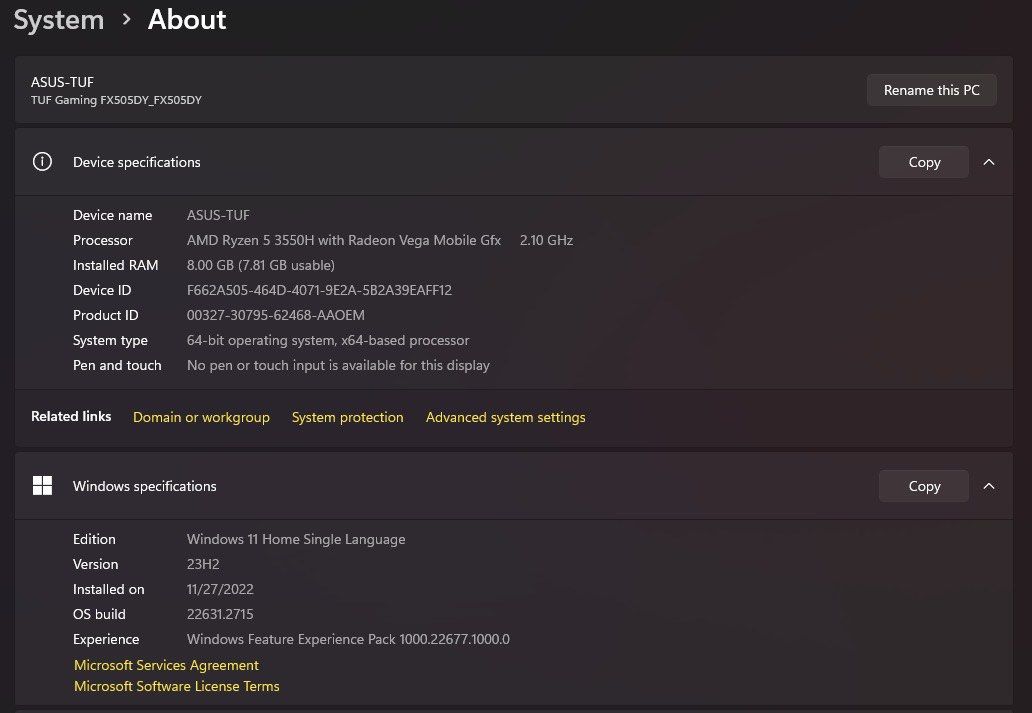
Task: Open the Microsoft Software License Terms
Action: pyautogui.click(x=176, y=686)
